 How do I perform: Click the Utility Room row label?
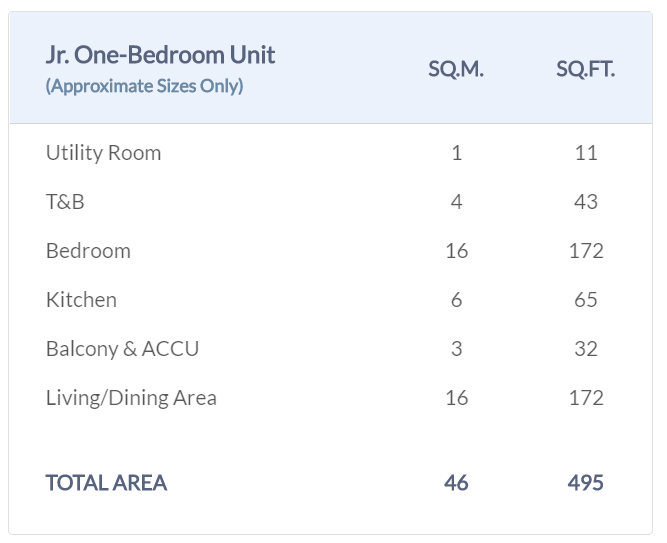coord(103,153)
